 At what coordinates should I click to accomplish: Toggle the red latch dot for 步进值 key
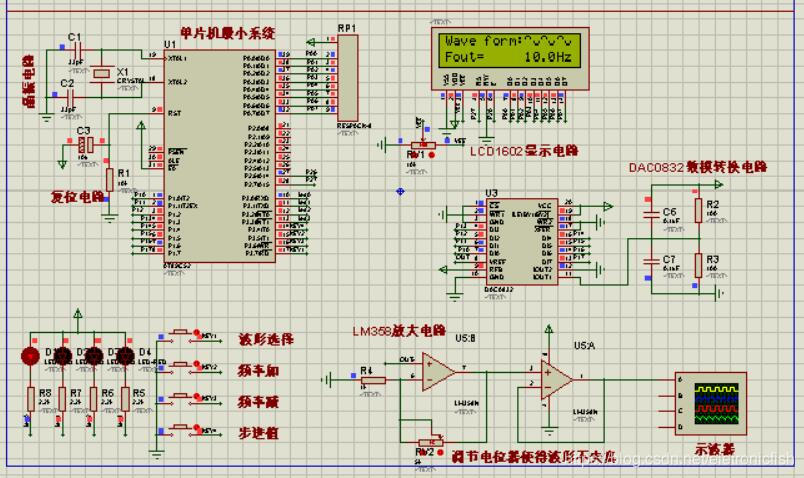(196, 428)
